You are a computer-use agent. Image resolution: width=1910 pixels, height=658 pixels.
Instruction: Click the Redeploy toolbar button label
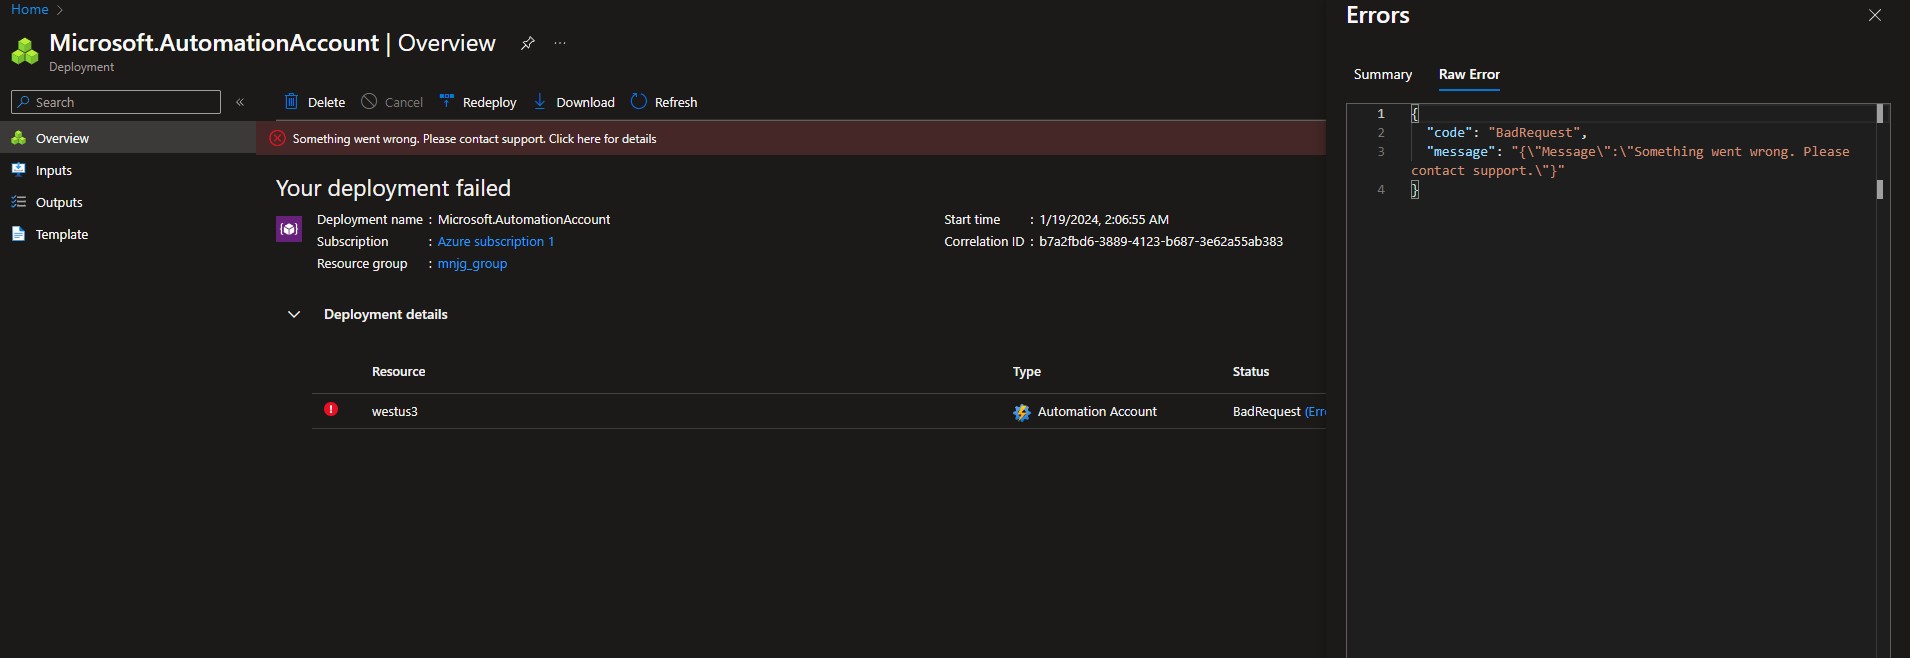pyautogui.click(x=489, y=102)
